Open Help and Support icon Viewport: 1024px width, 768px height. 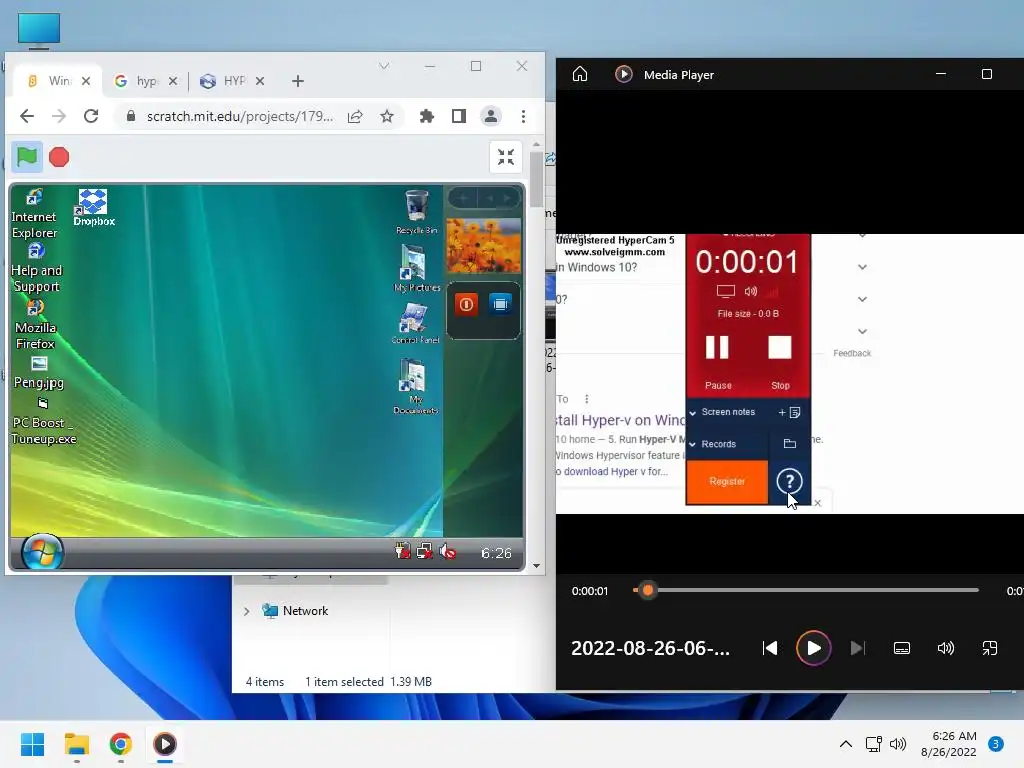pos(36,268)
